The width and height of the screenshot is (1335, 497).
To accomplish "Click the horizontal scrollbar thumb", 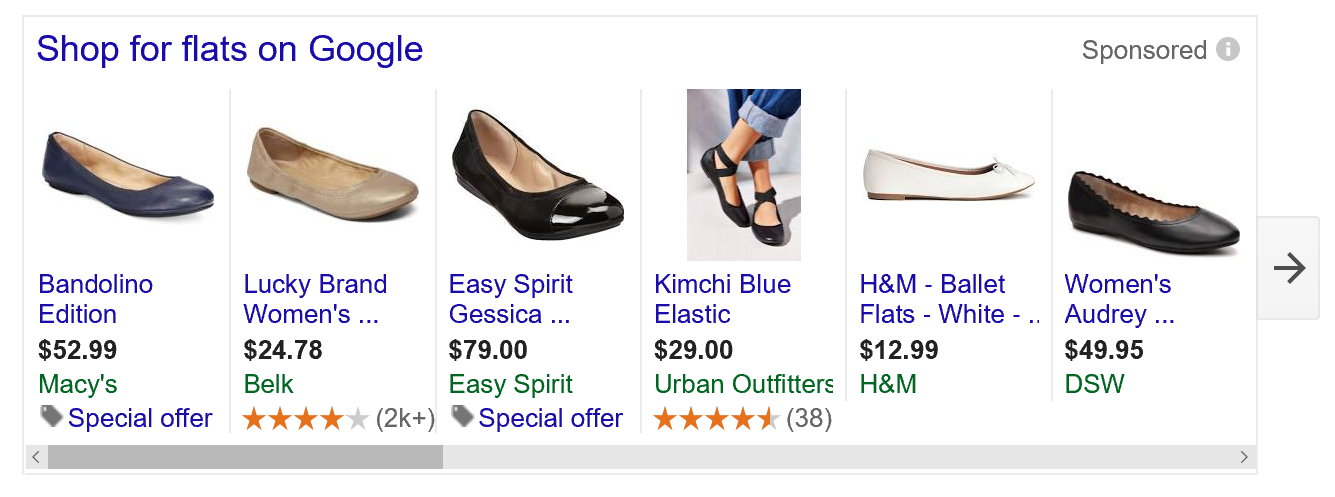I will [245, 457].
